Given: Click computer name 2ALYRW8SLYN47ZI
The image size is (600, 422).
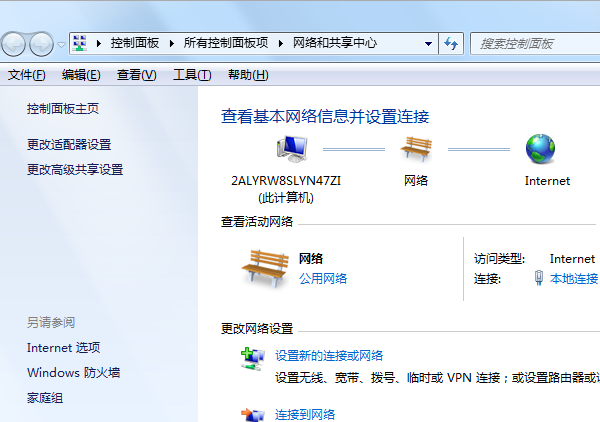Looking at the screenshot, I should coord(286,181).
